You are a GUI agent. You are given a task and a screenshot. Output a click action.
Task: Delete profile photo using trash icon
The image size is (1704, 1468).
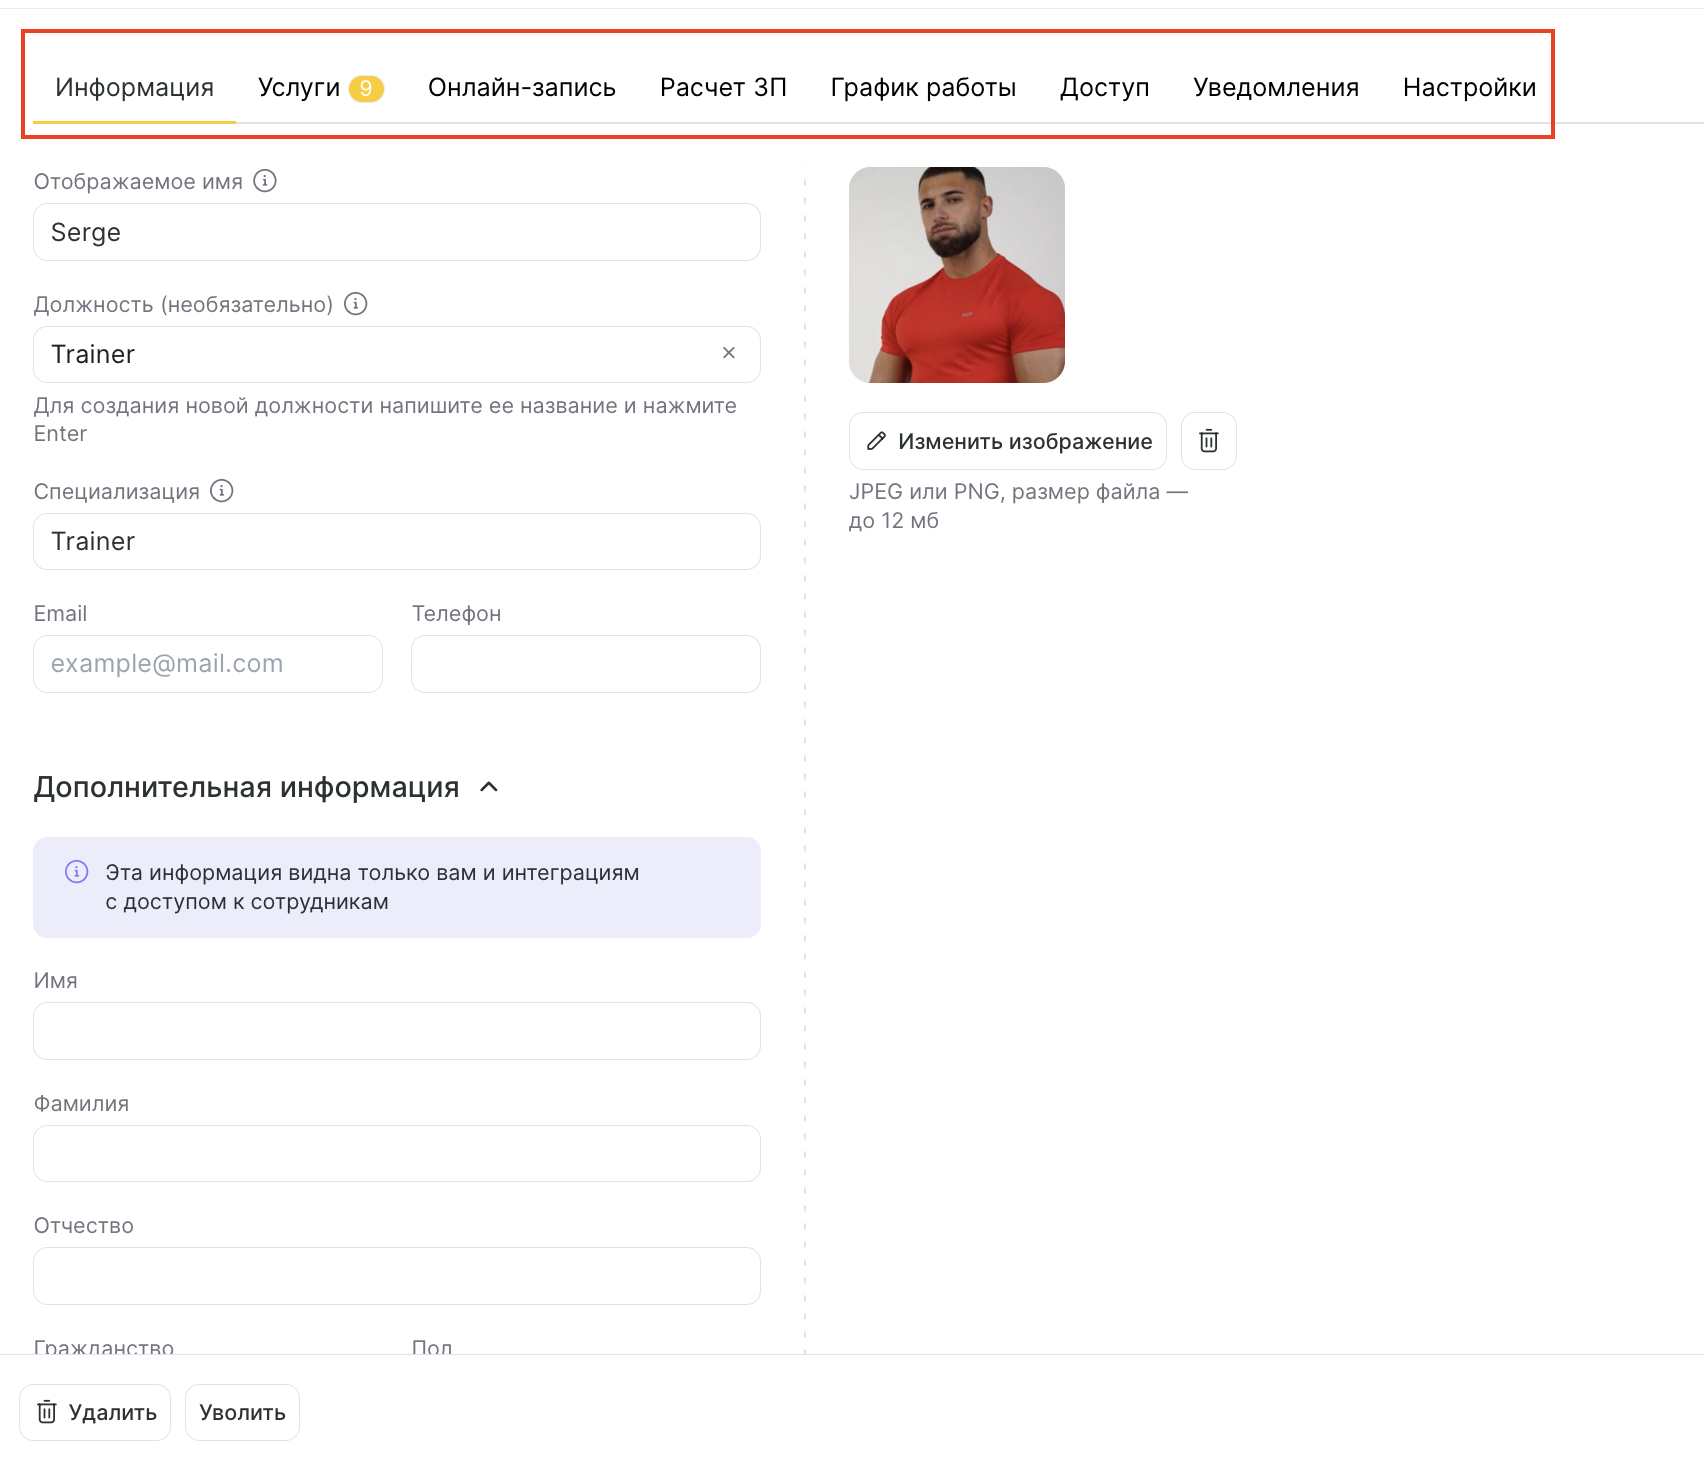coord(1208,441)
